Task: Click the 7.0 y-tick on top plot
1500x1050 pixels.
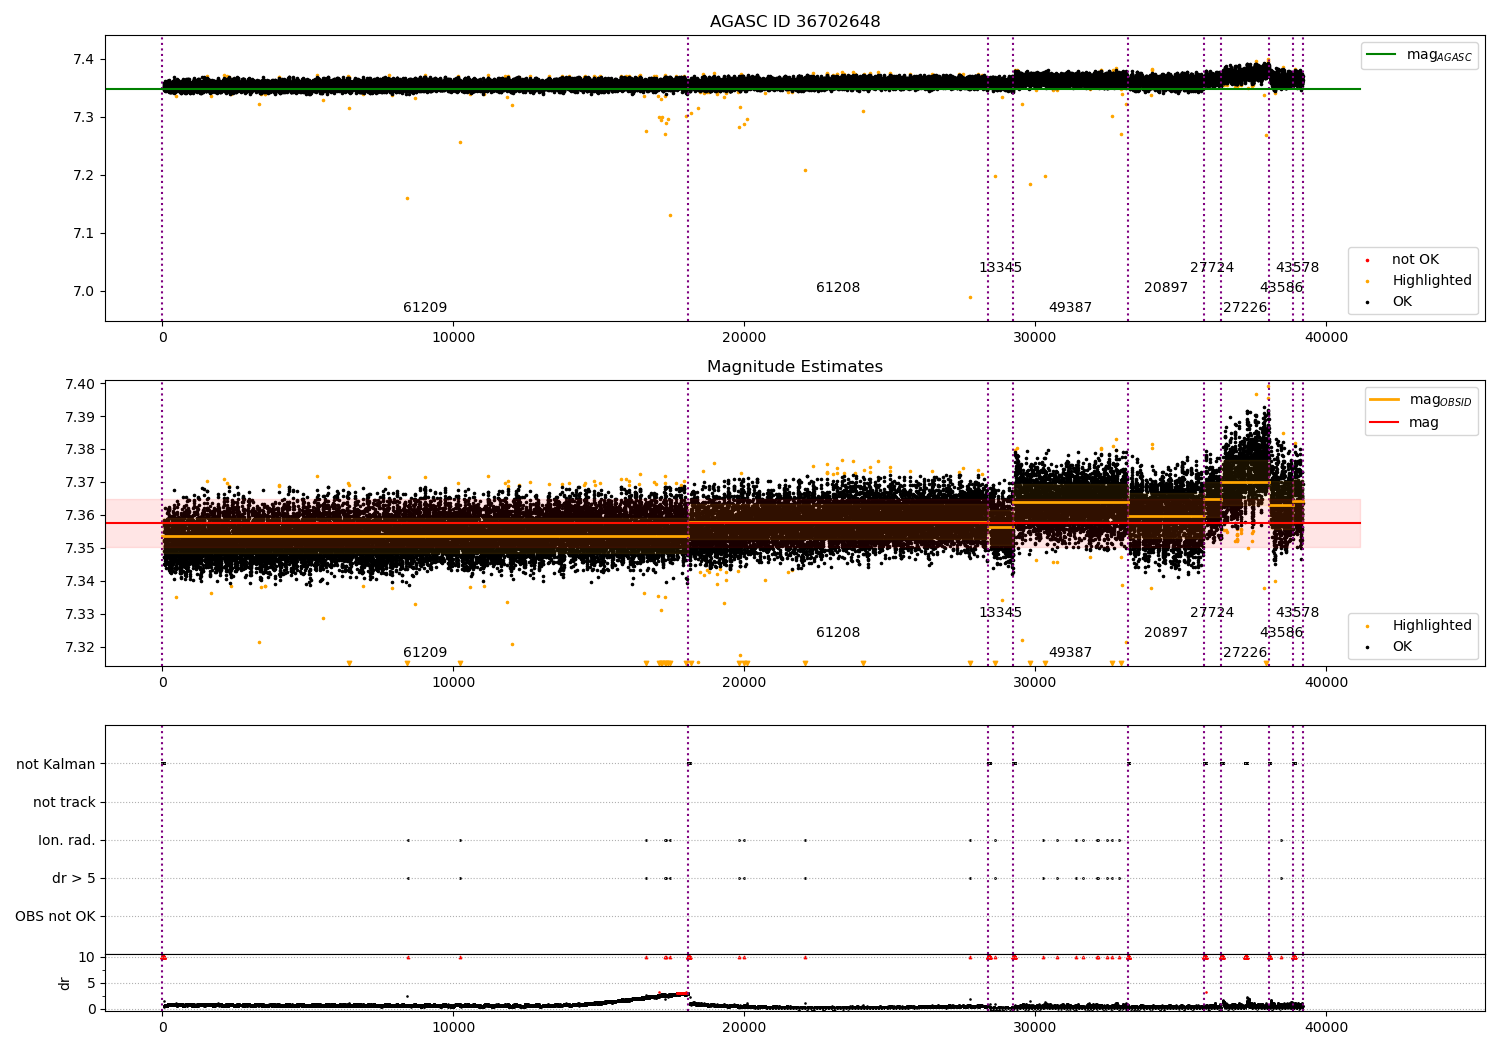Action: 84,291
